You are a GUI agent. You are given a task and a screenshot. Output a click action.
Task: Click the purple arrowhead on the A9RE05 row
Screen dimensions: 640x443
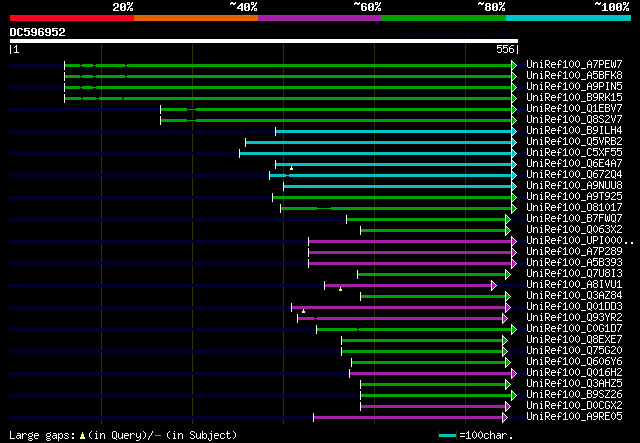coord(505,417)
